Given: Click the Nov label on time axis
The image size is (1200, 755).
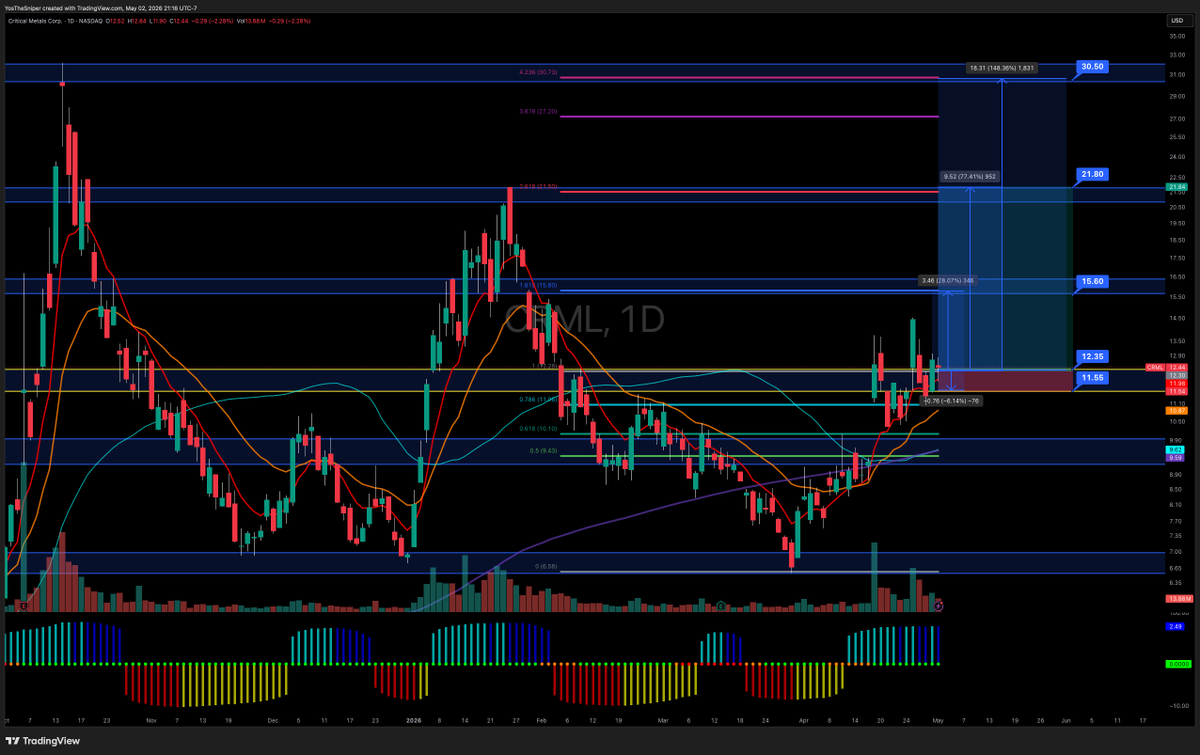Looking at the screenshot, I should [x=152, y=718].
